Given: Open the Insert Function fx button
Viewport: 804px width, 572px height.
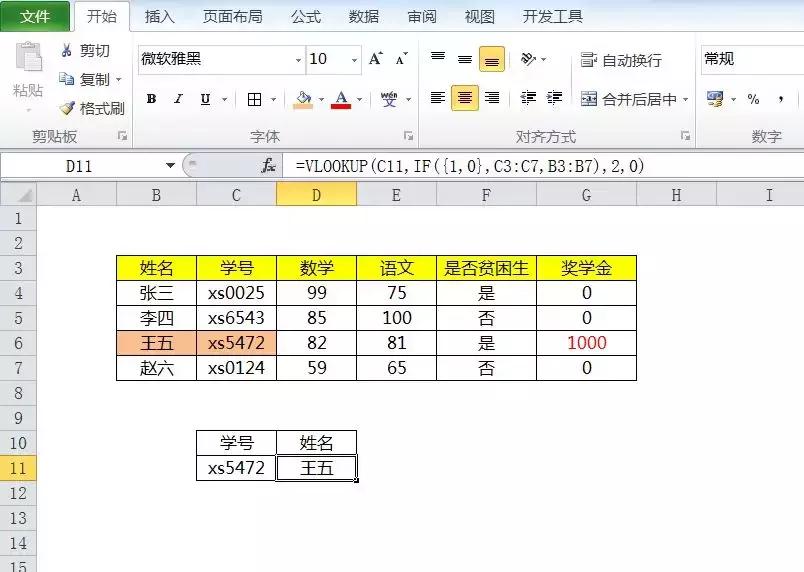Looking at the screenshot, I should [x=268, y=166].
